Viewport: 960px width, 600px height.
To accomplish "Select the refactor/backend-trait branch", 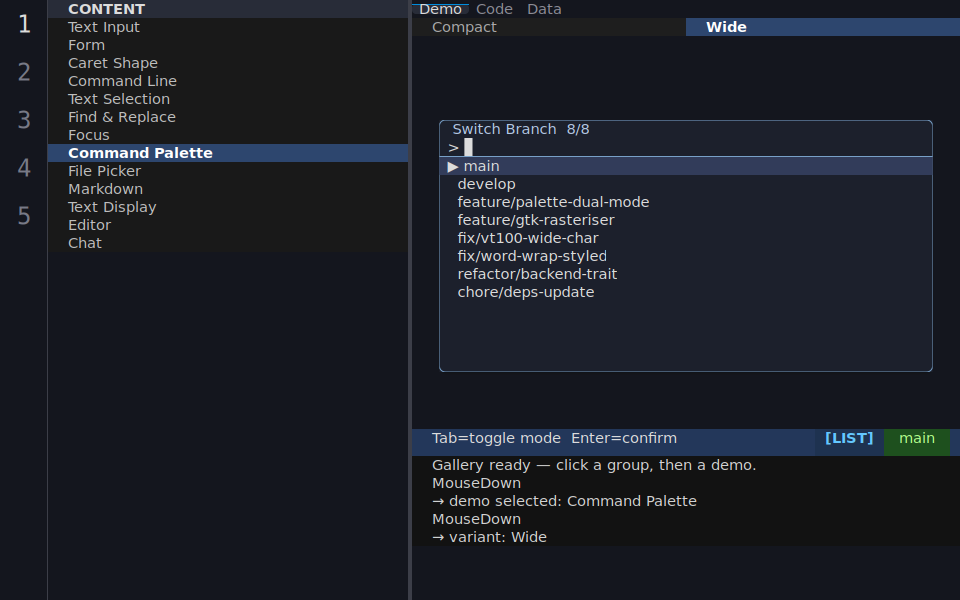I will (686, 274).
